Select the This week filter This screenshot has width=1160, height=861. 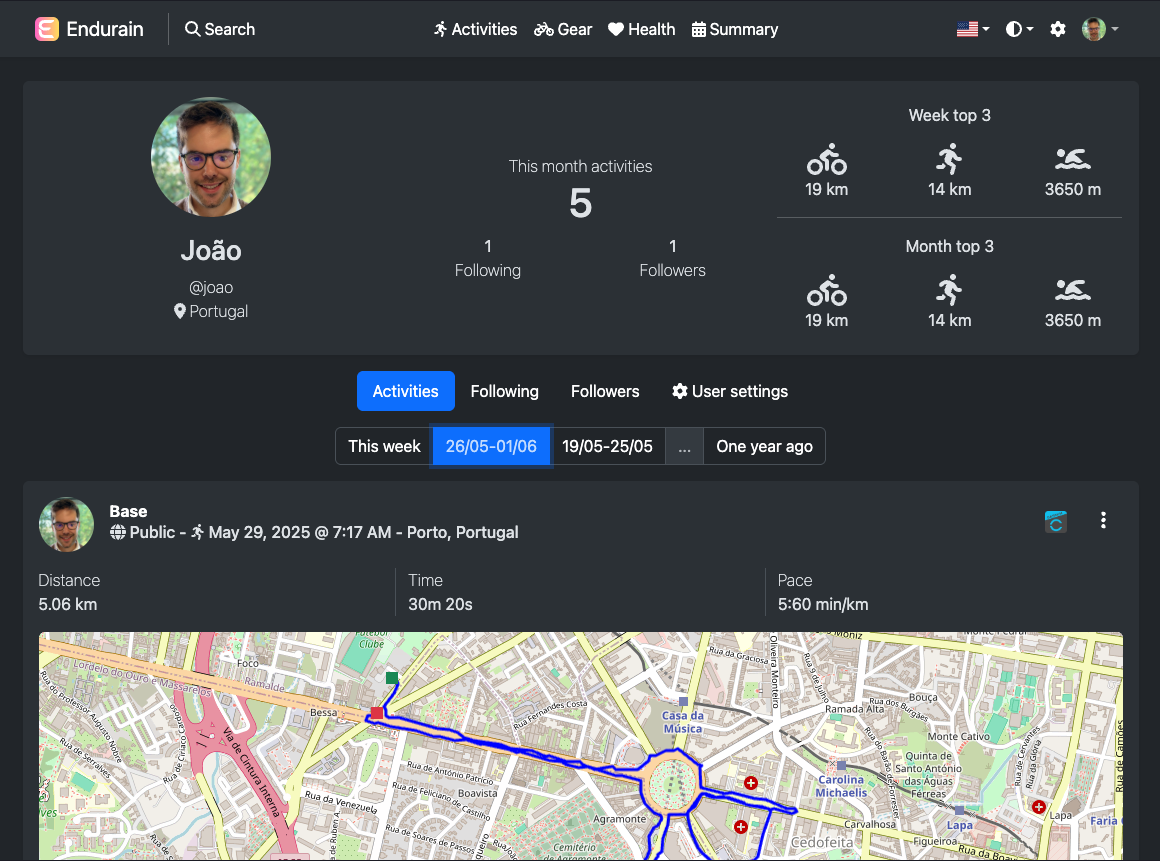[x=384, y=446]
